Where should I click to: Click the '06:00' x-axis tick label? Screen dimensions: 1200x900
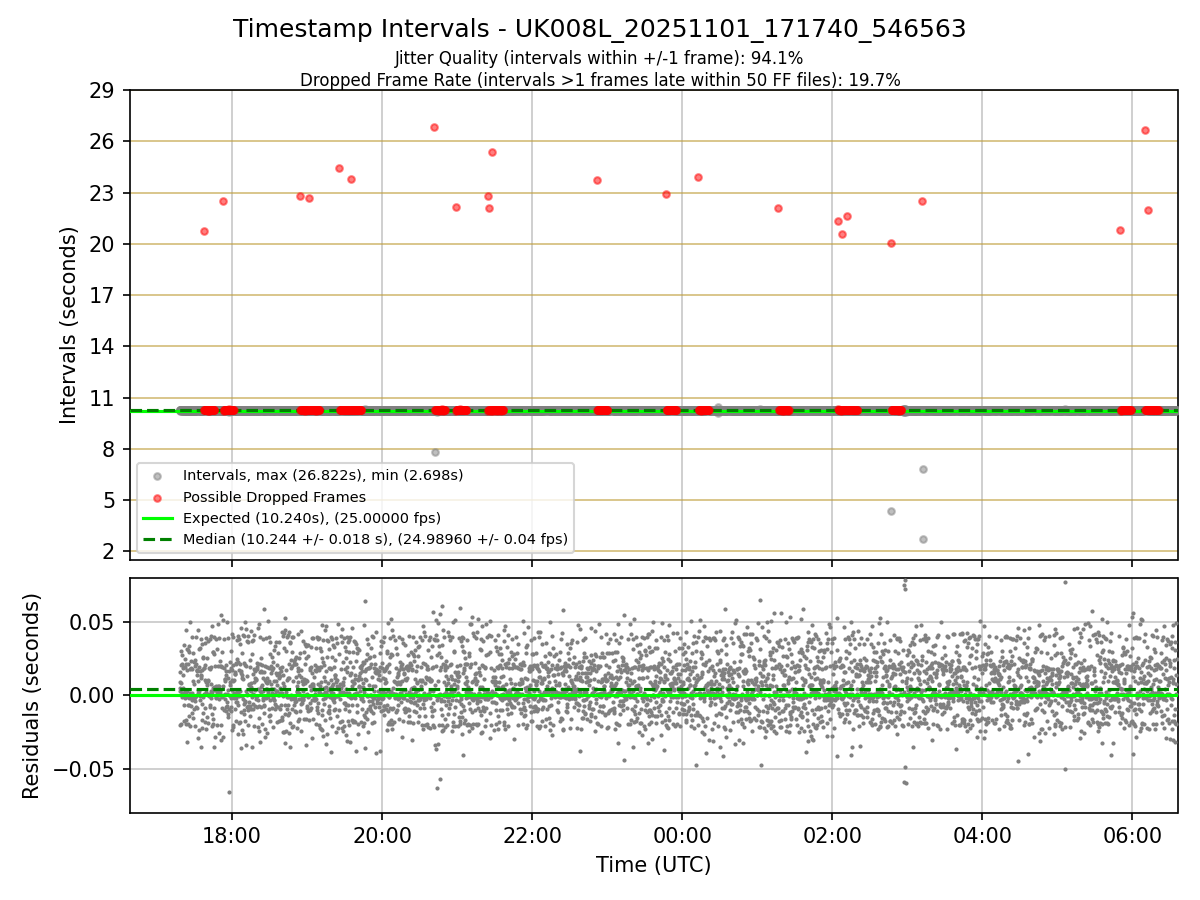pyautogui.click(x=1132, y=836)
